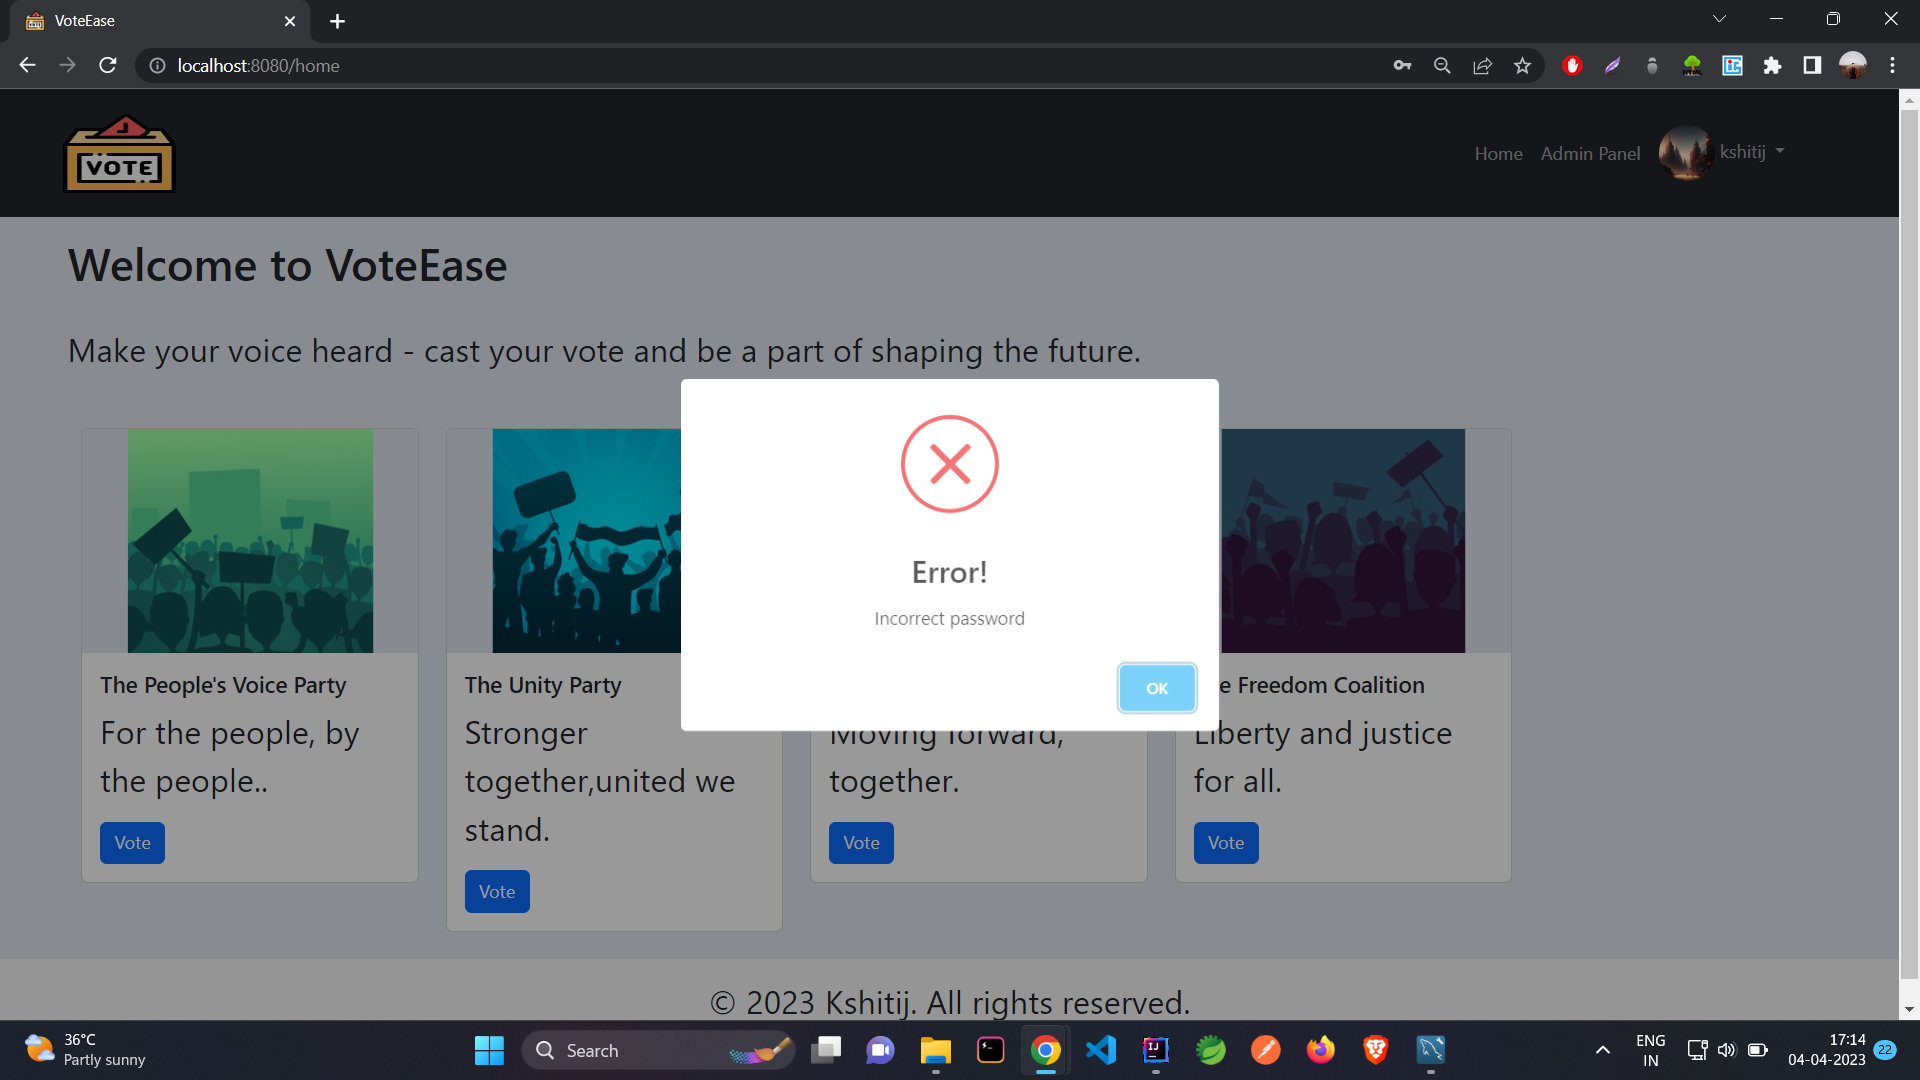Vote for The People's Voice Party
Viewport: 1920px width, 1080px height.
coord(132,843)
